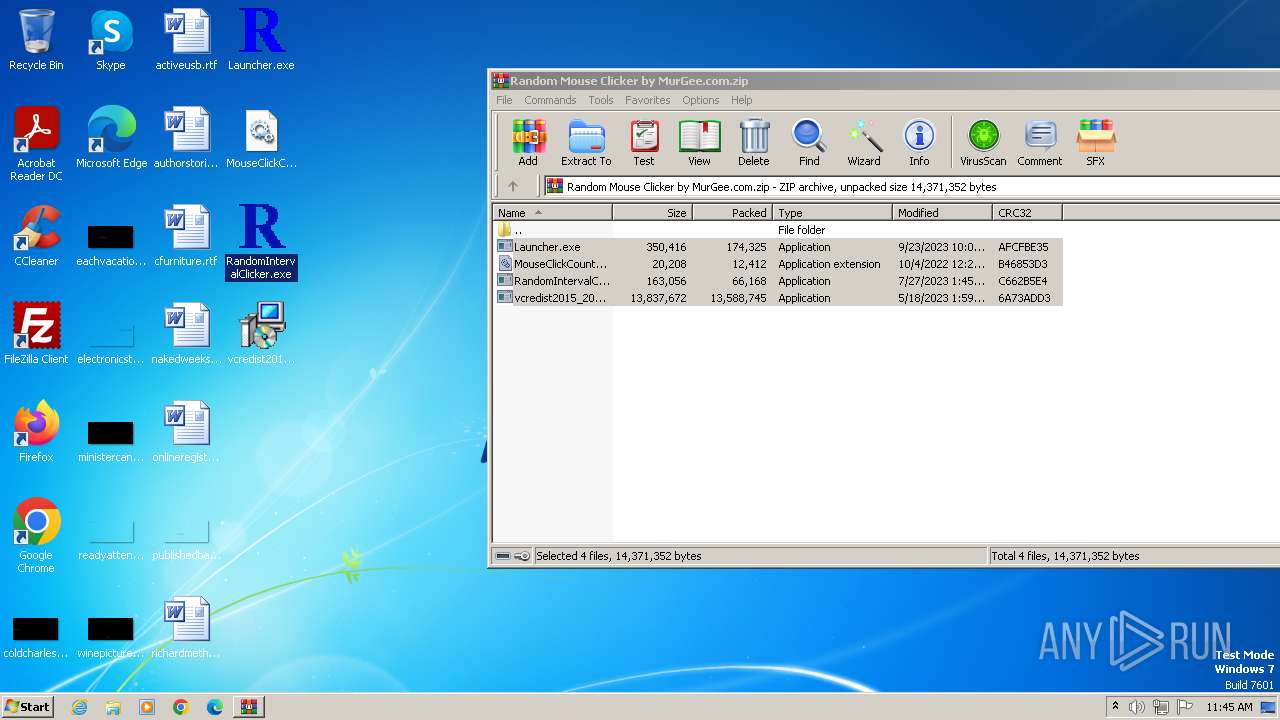
Task: Click the SFX toolbar icon
Action: tap(1096, 143)
